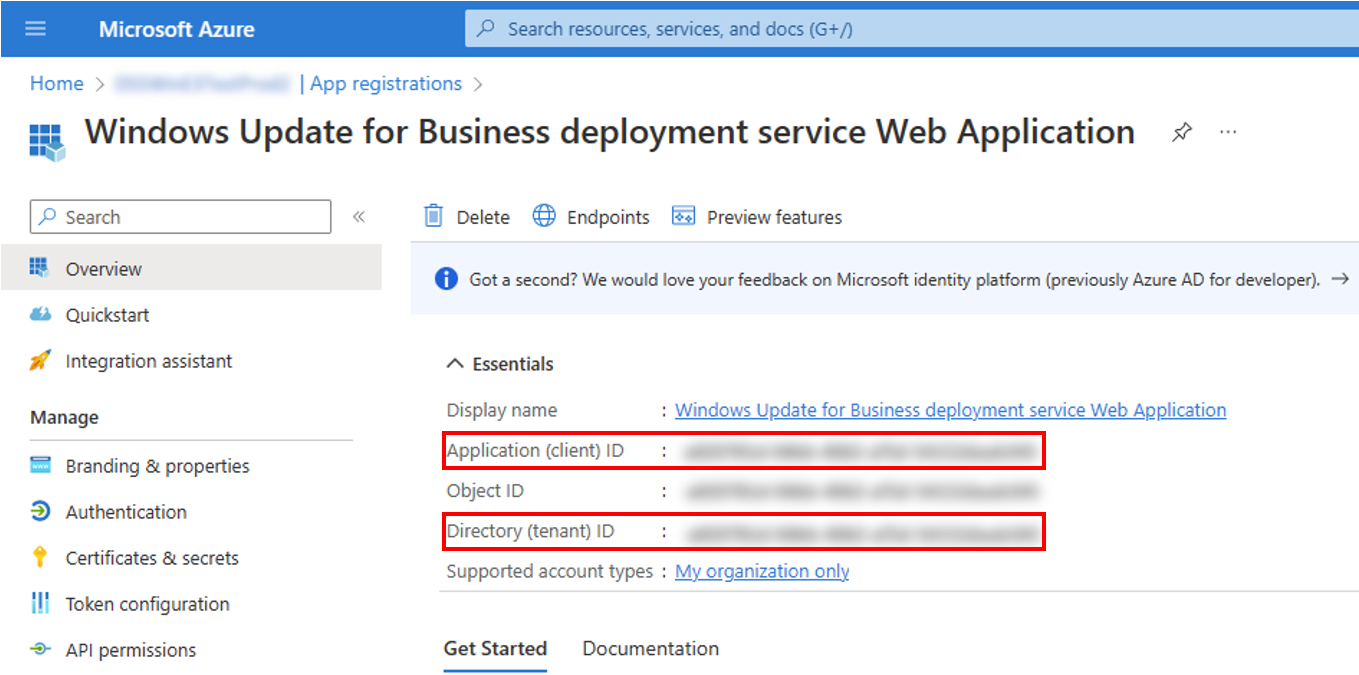This screenshot has height=675, width=1359.
Task: Go to Home breadcrumb
Action: [x=57, y=84]
